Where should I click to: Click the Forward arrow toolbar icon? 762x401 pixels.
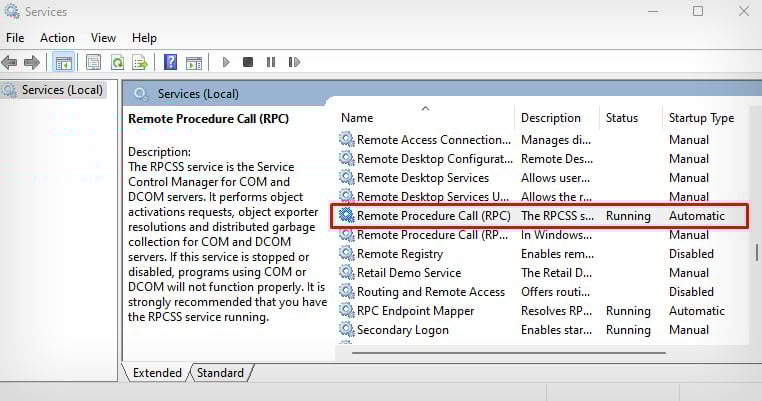coord(32,62)
